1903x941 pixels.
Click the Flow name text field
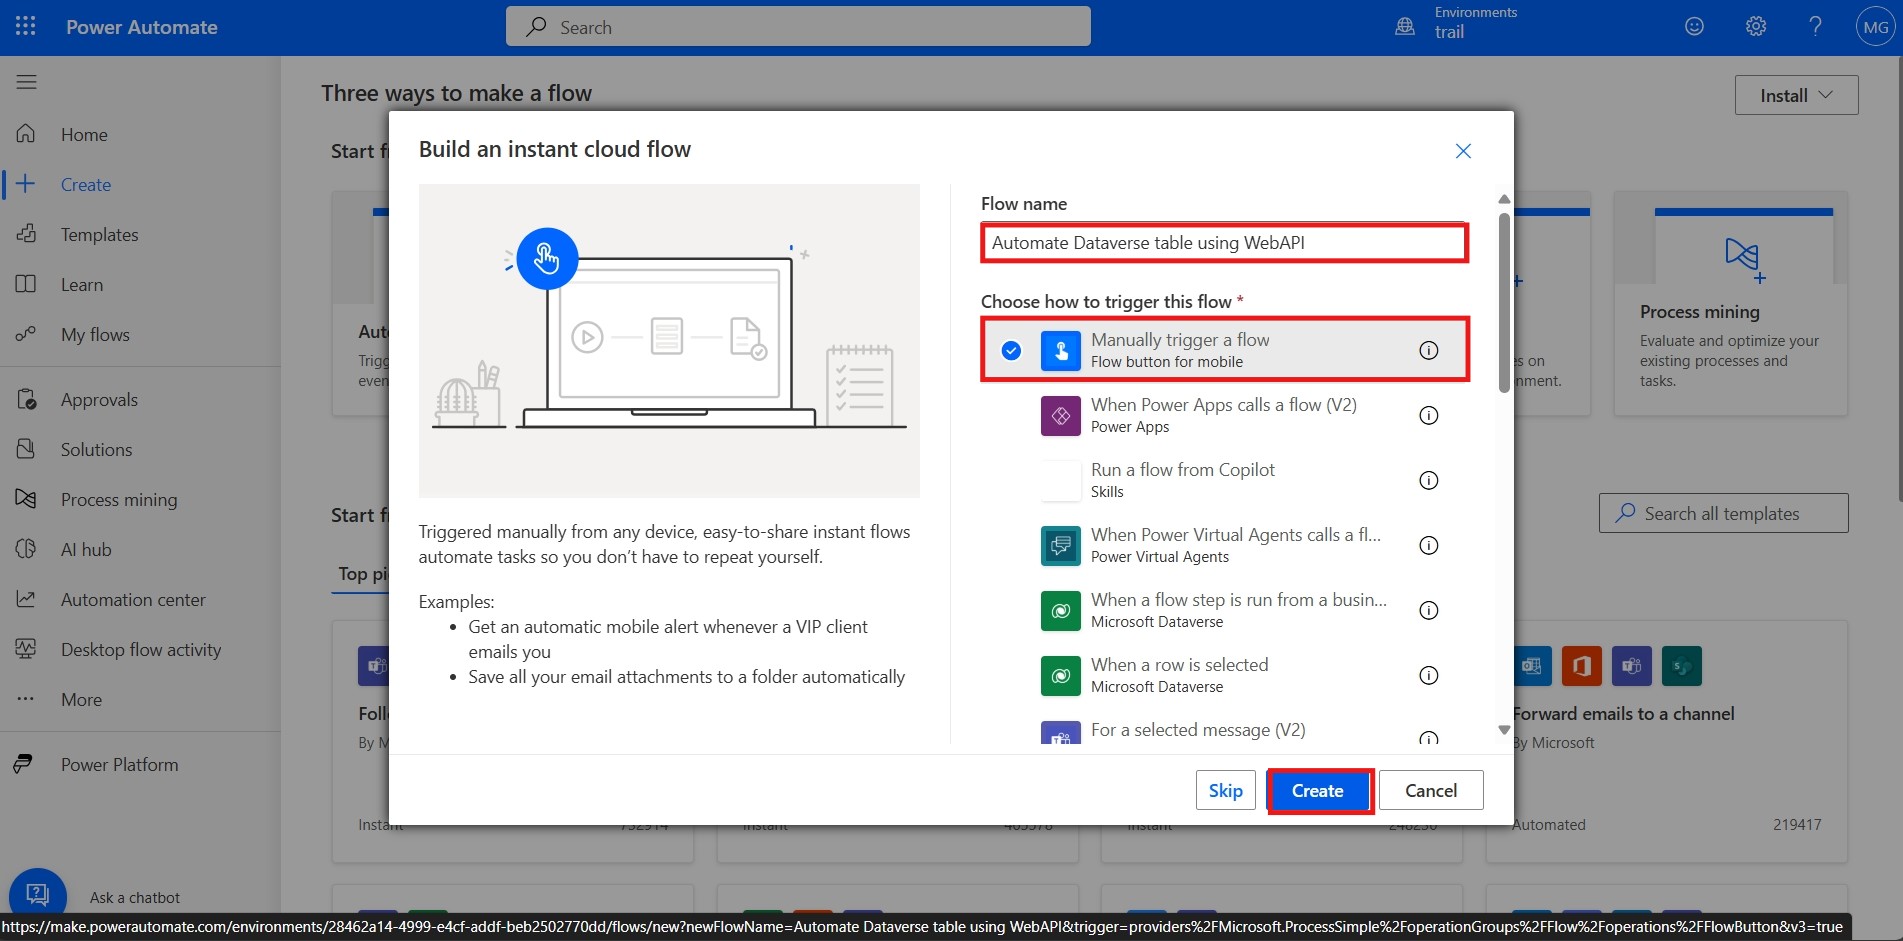pos(1224,243)
